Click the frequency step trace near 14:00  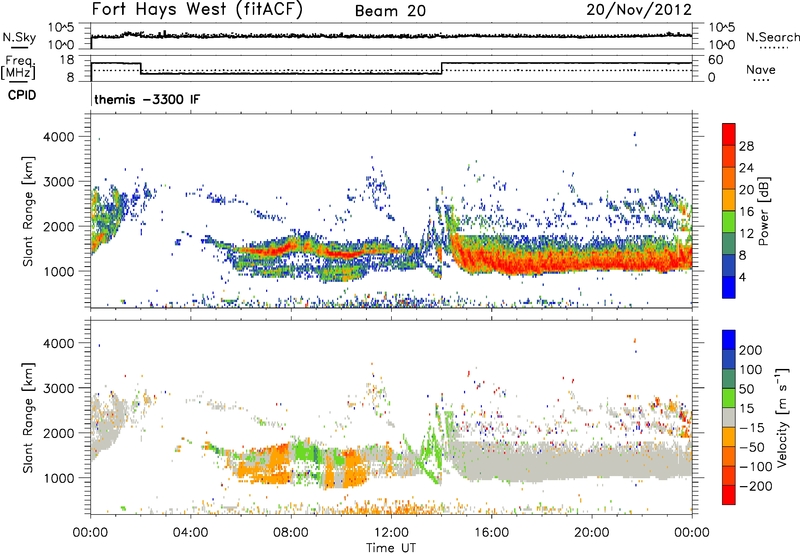tap(442, 68)
